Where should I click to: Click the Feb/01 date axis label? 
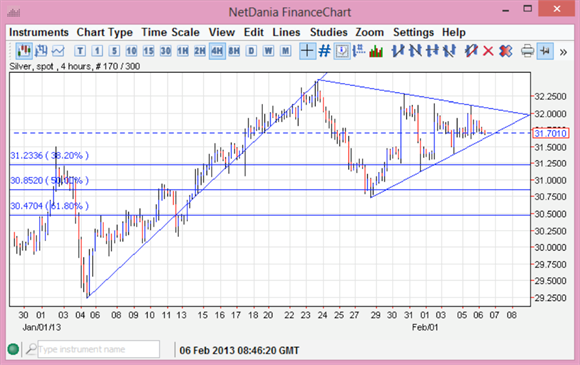[425, 327]
